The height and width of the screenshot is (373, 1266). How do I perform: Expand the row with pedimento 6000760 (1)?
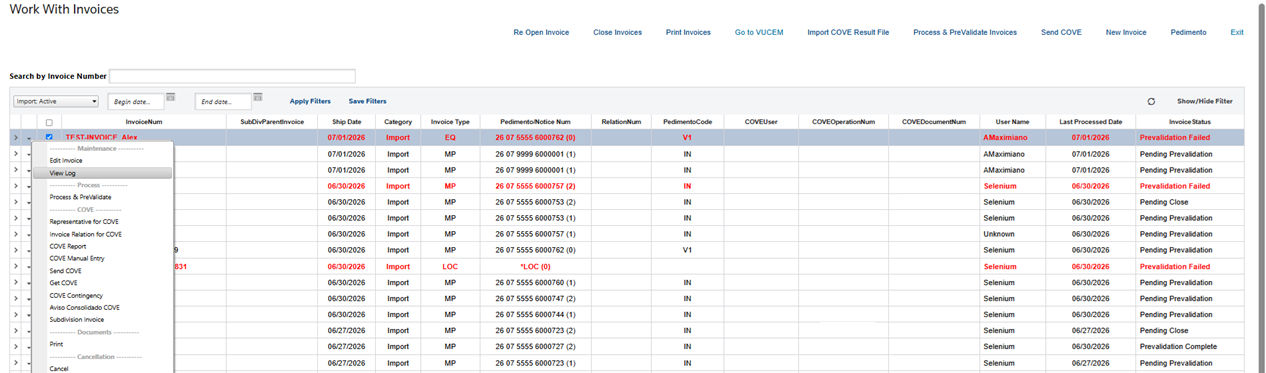(x=15, y=282)
